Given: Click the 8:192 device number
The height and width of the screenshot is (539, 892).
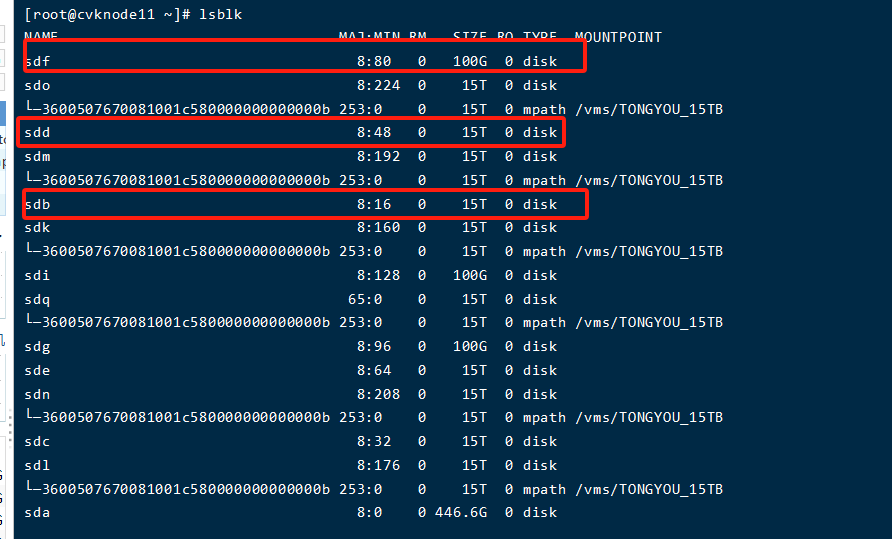Looking at the screenshot, I should point(378,157).
